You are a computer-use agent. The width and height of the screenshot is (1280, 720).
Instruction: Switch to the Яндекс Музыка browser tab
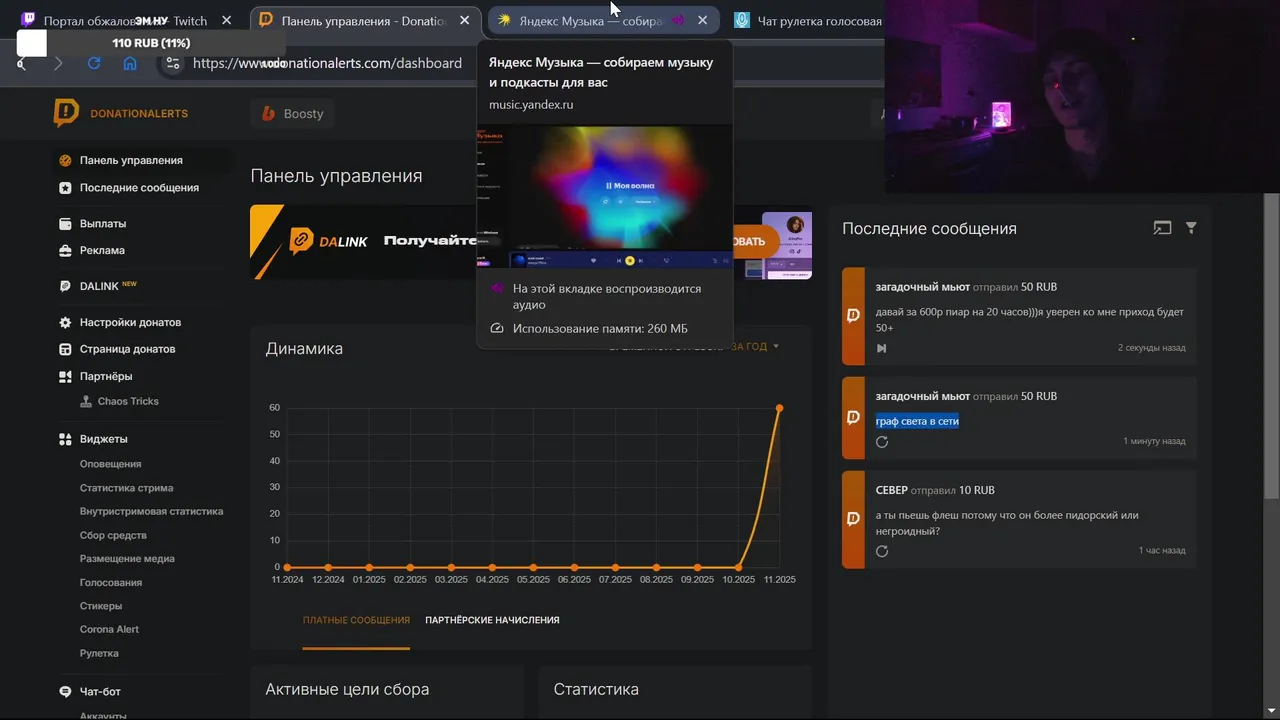tap(603, 20)
